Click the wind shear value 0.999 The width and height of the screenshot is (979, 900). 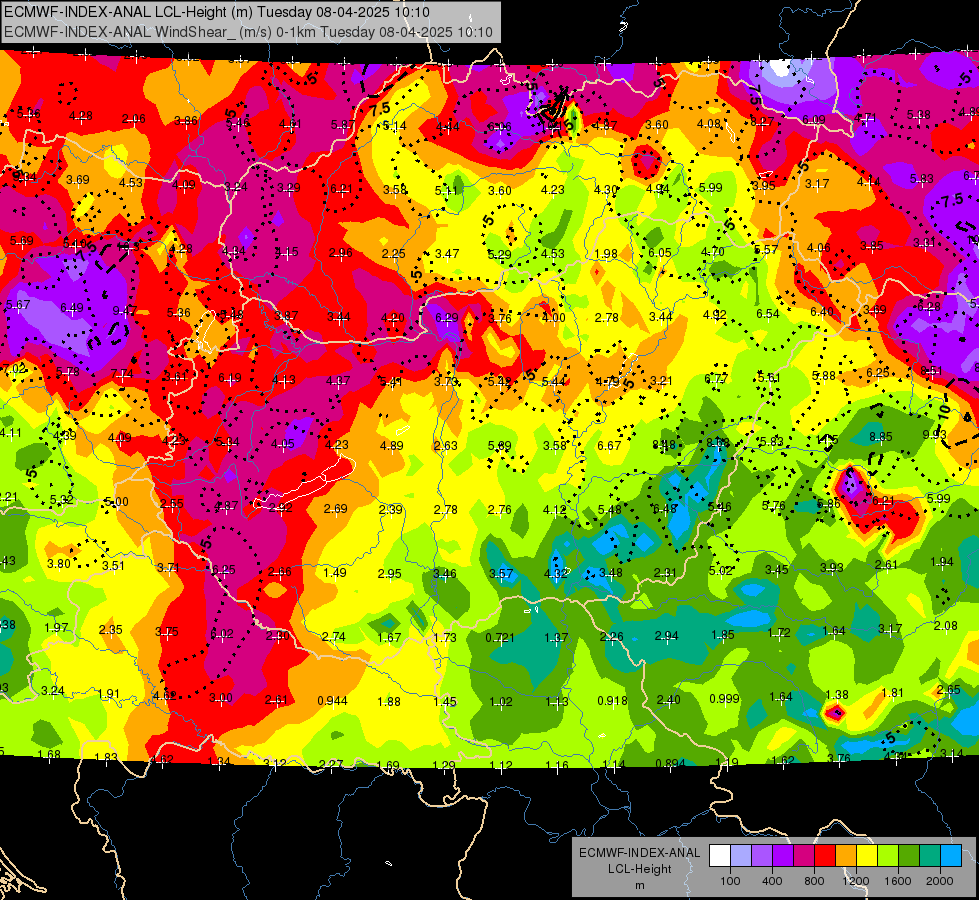[x=724, y=698]
